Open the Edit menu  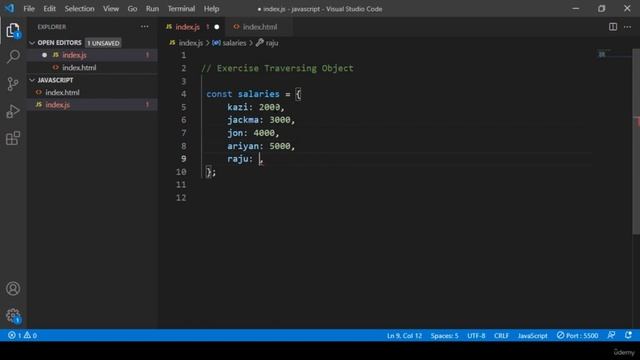coord(49,9)
